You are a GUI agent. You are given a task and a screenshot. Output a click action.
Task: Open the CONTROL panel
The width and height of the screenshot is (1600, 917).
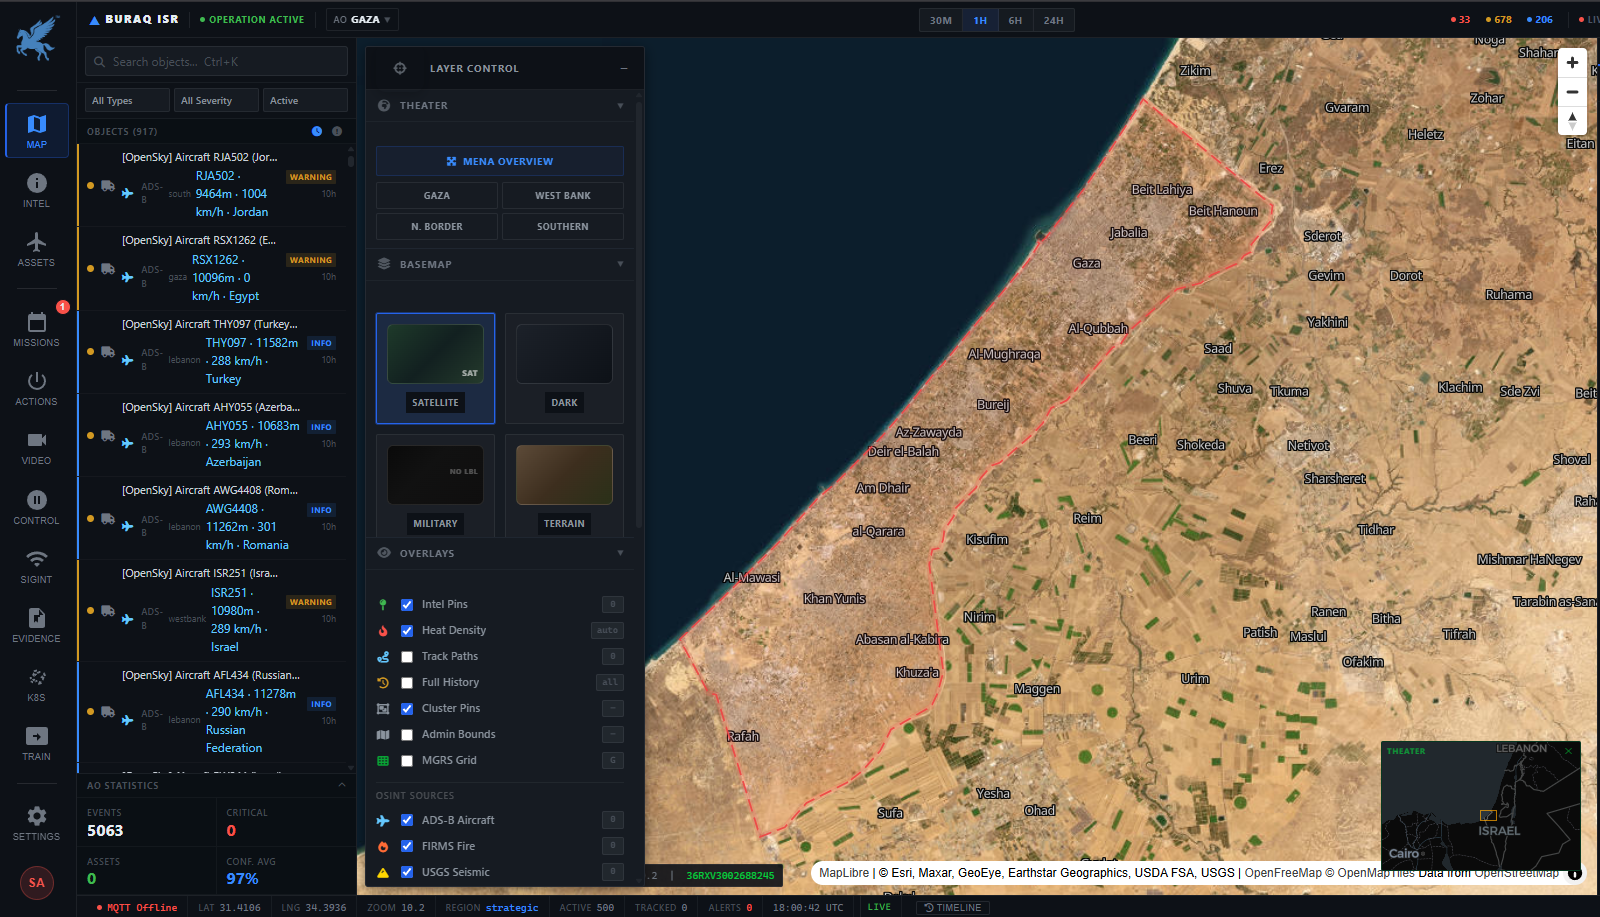36,507
